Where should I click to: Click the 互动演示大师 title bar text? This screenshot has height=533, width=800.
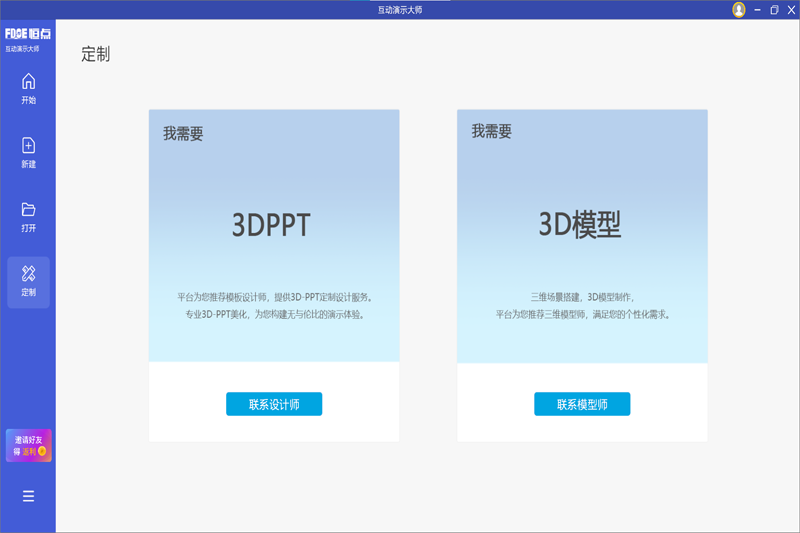(x=399, y=9)
